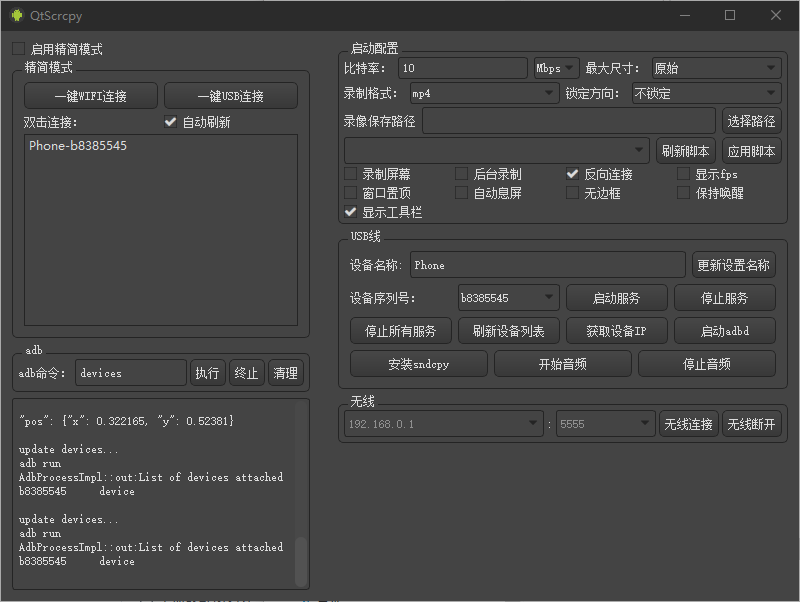Maximize the QtScrcpy window

[x=730, y=15]
